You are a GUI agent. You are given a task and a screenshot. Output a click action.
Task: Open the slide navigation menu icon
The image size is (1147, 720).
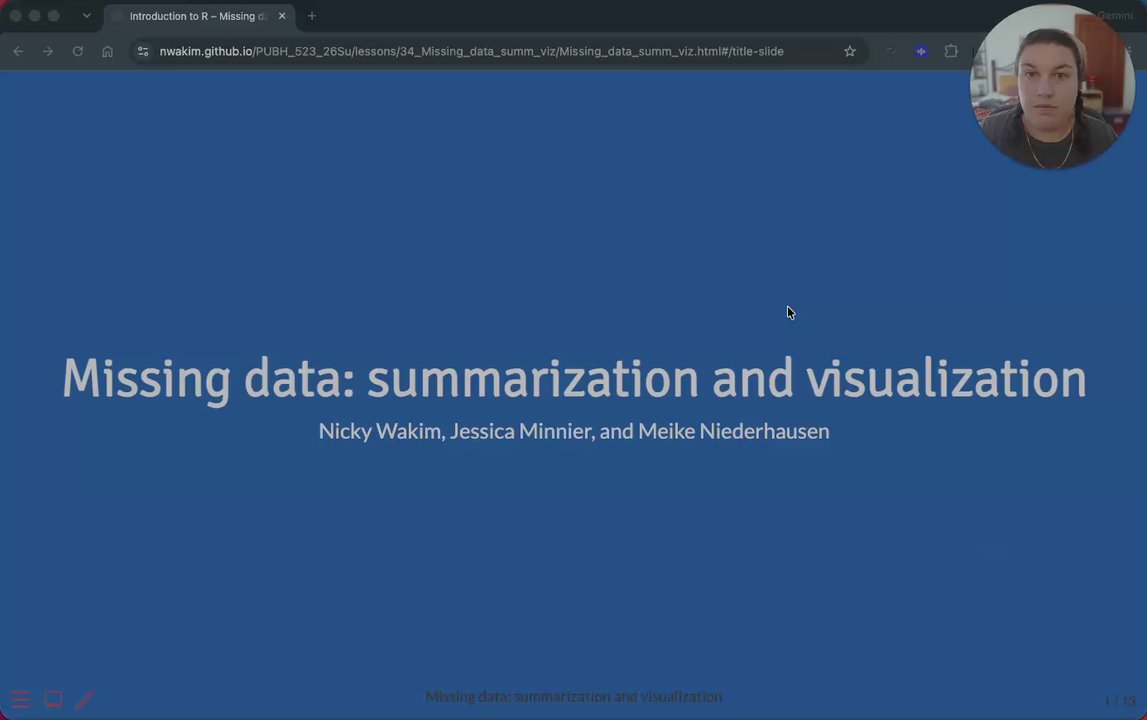pyautogui.click(x=20, y=700)
